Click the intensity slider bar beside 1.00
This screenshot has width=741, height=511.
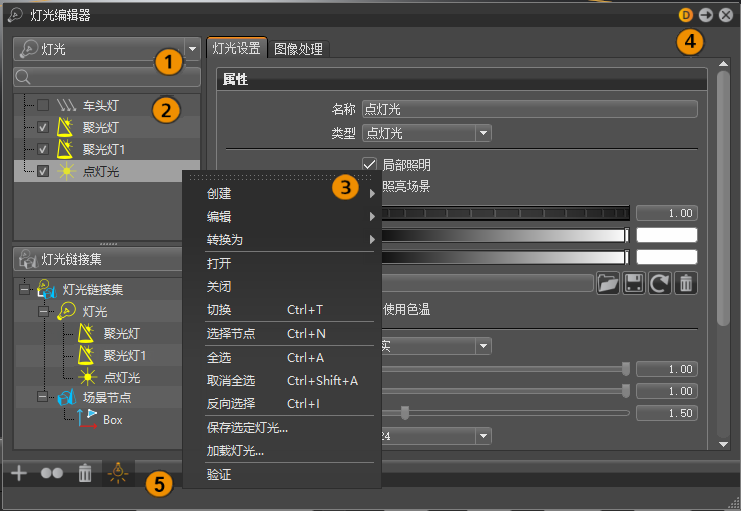click(x=505, y=213)
